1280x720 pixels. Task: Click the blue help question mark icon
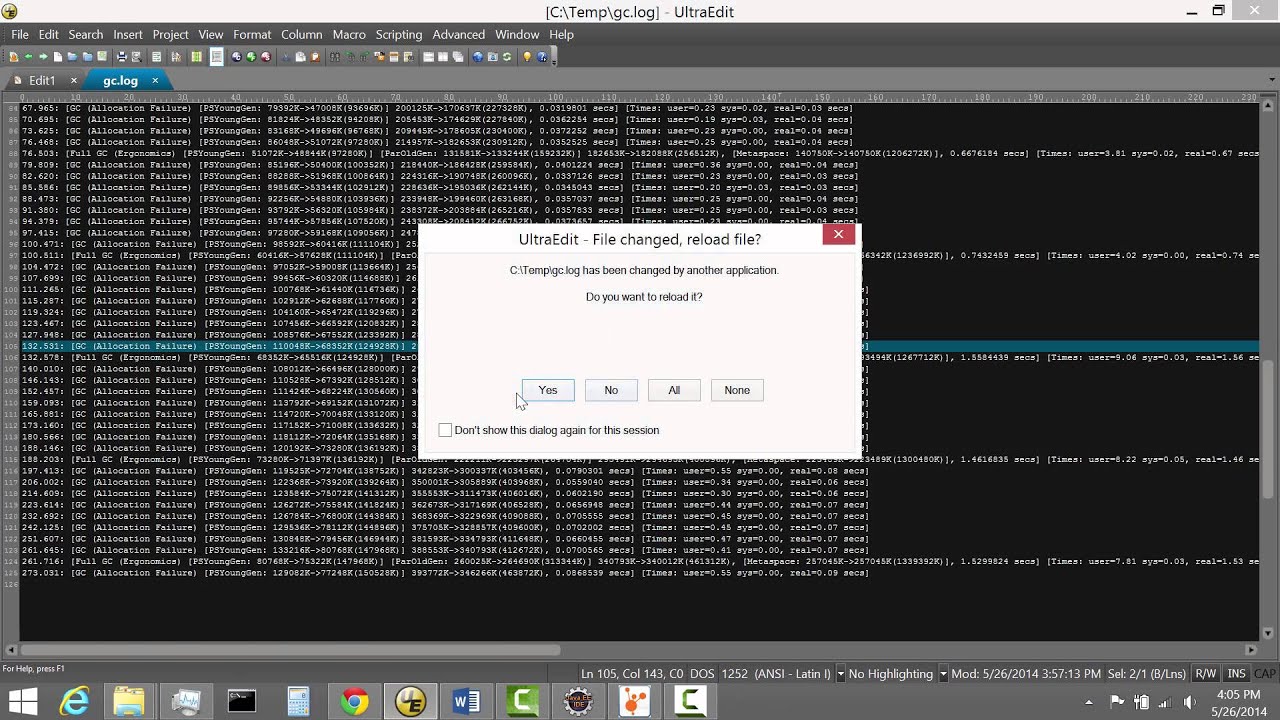coord(541,57)
